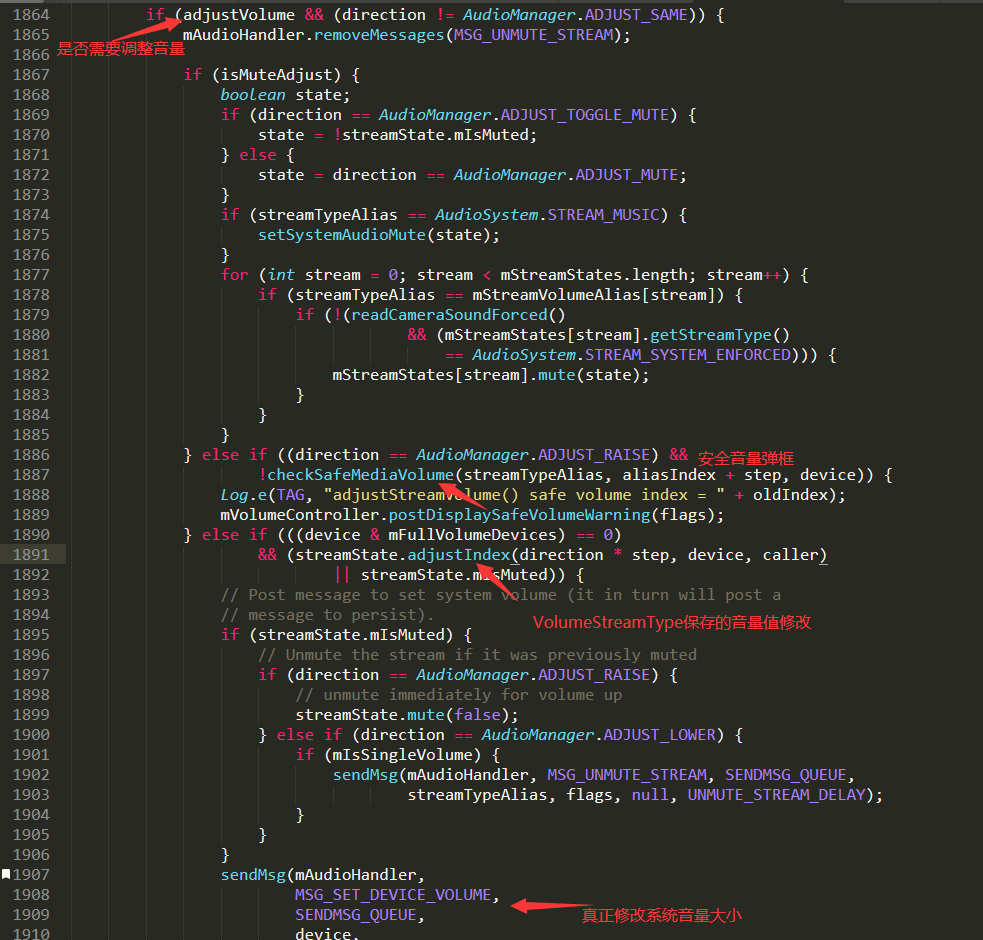The image size is (983, 940).
Task: Click ADJUST_RAISE on line 1886
Action: click(x=593, y=455)
